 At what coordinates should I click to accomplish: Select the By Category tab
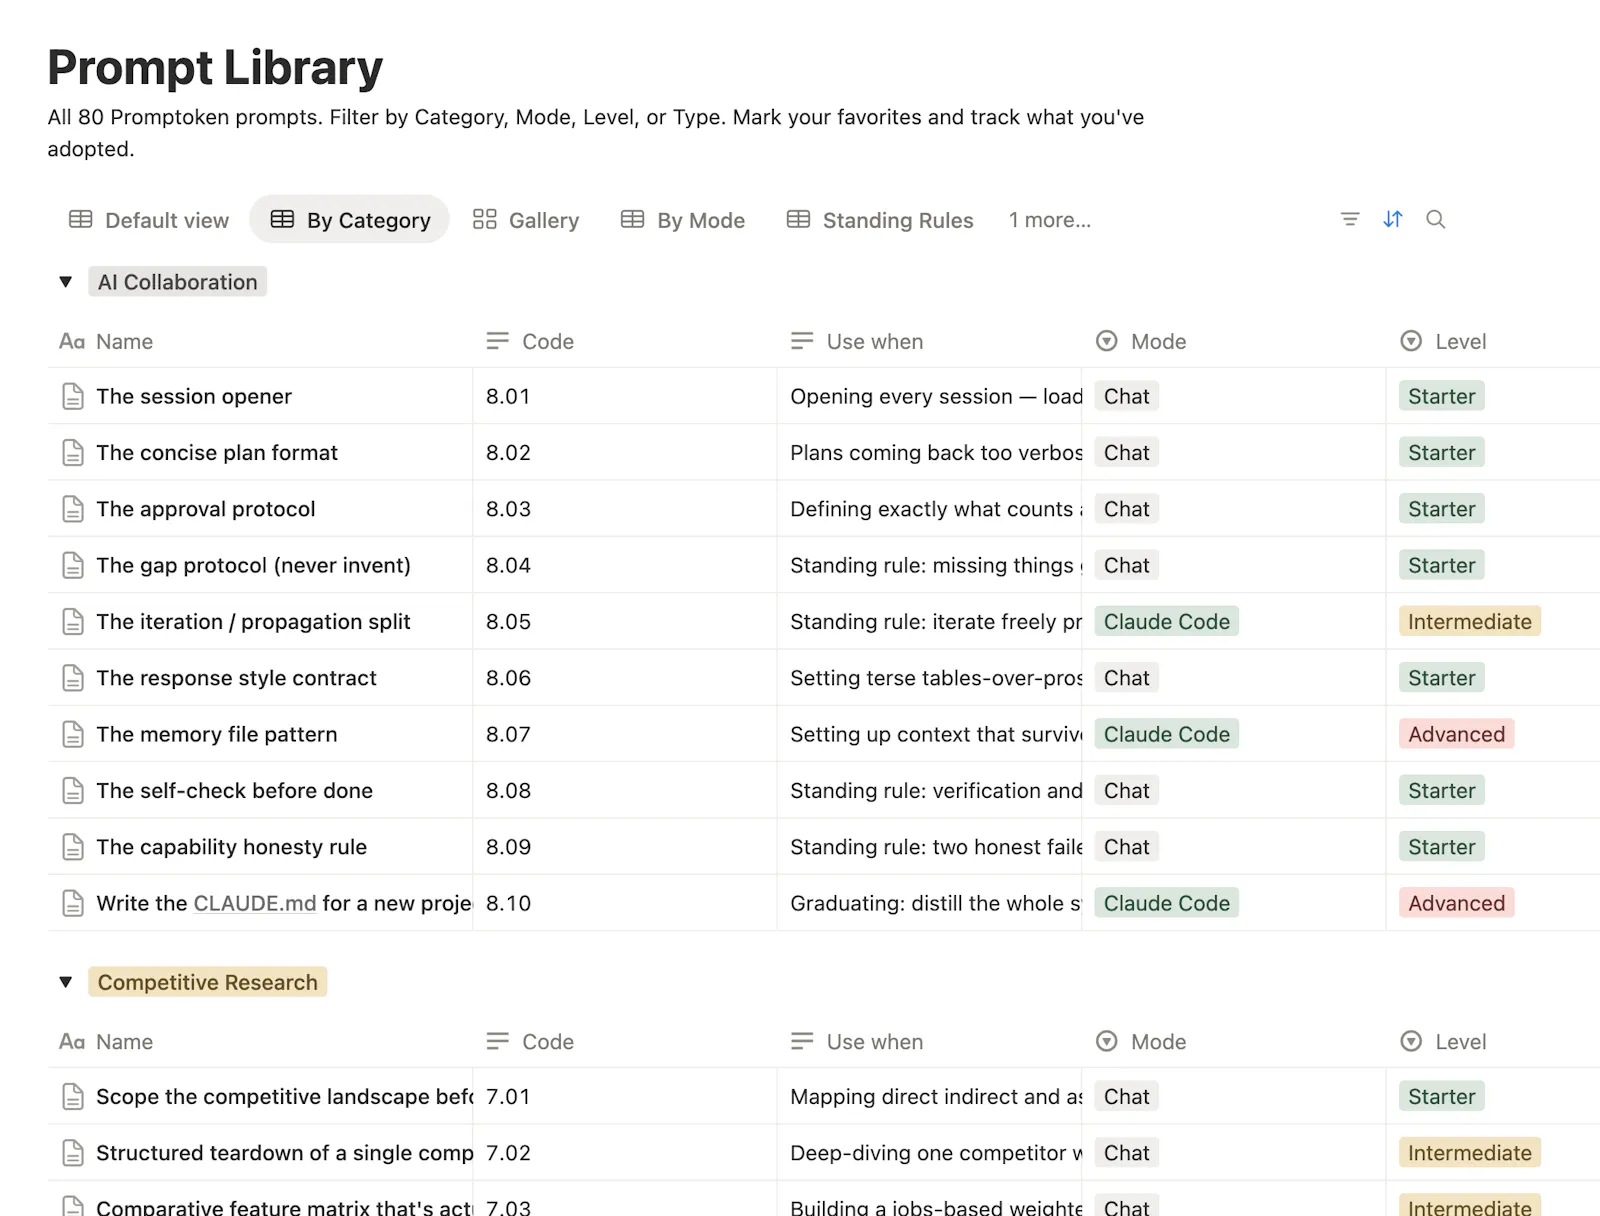(x=350, y=220)
